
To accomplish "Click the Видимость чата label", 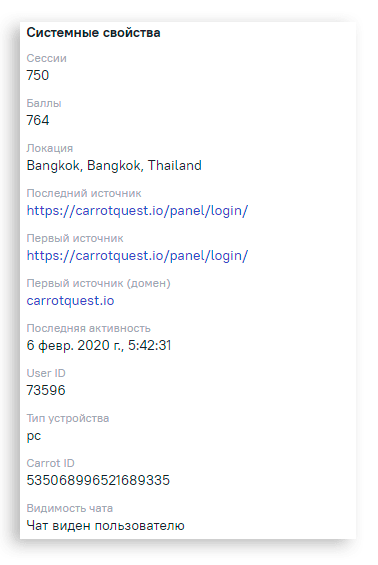I will tap(70, 508).
